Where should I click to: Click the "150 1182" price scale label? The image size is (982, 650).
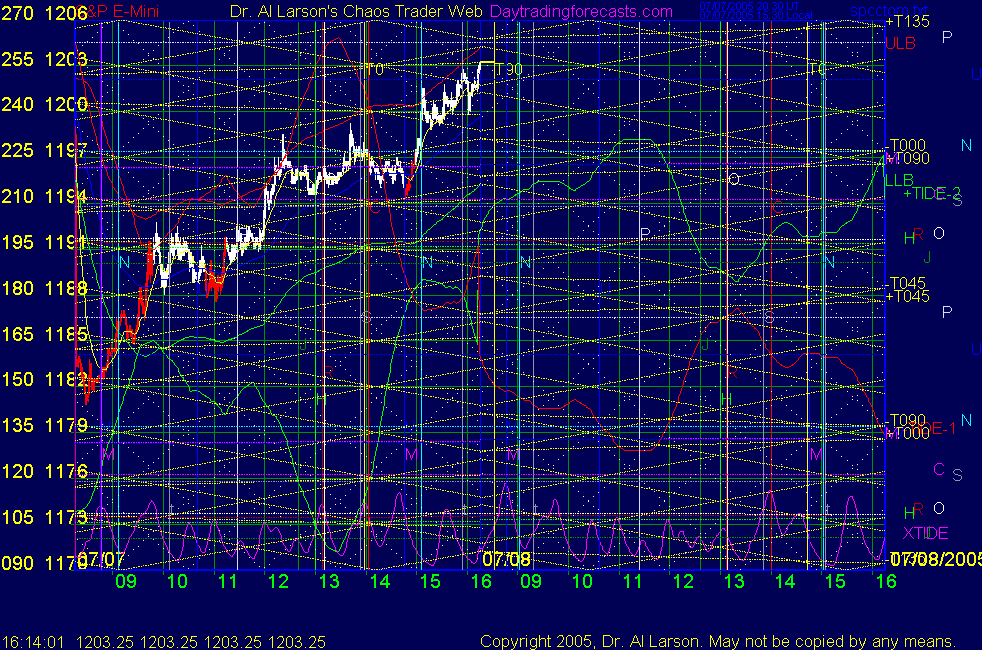pos(44,379)
